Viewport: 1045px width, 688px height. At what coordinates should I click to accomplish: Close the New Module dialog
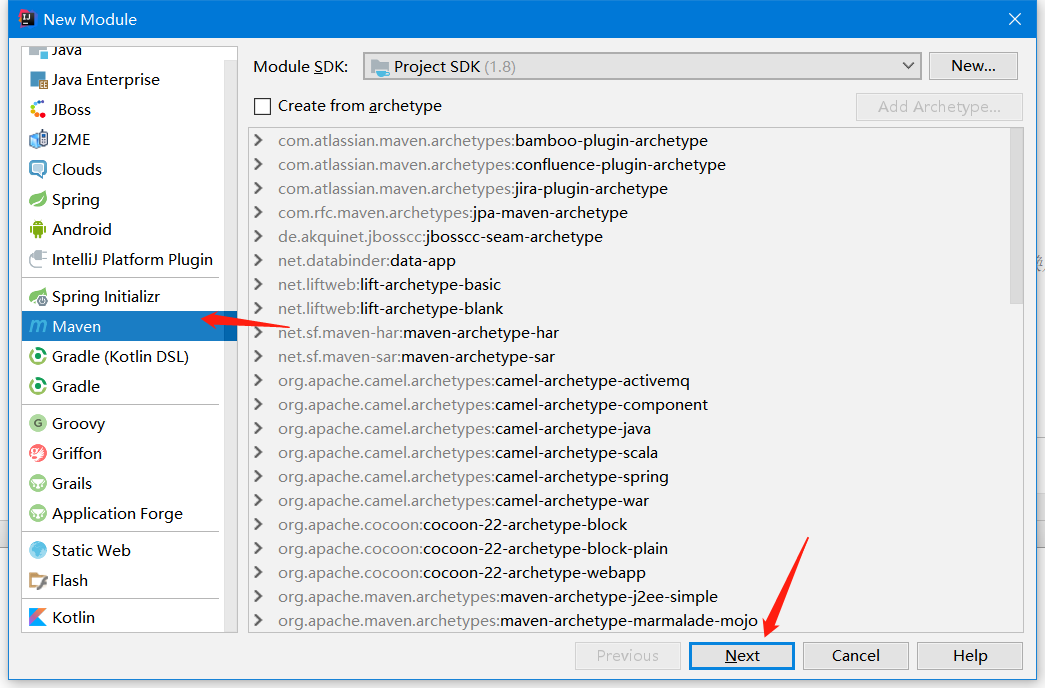click(x=1014, y=19)
